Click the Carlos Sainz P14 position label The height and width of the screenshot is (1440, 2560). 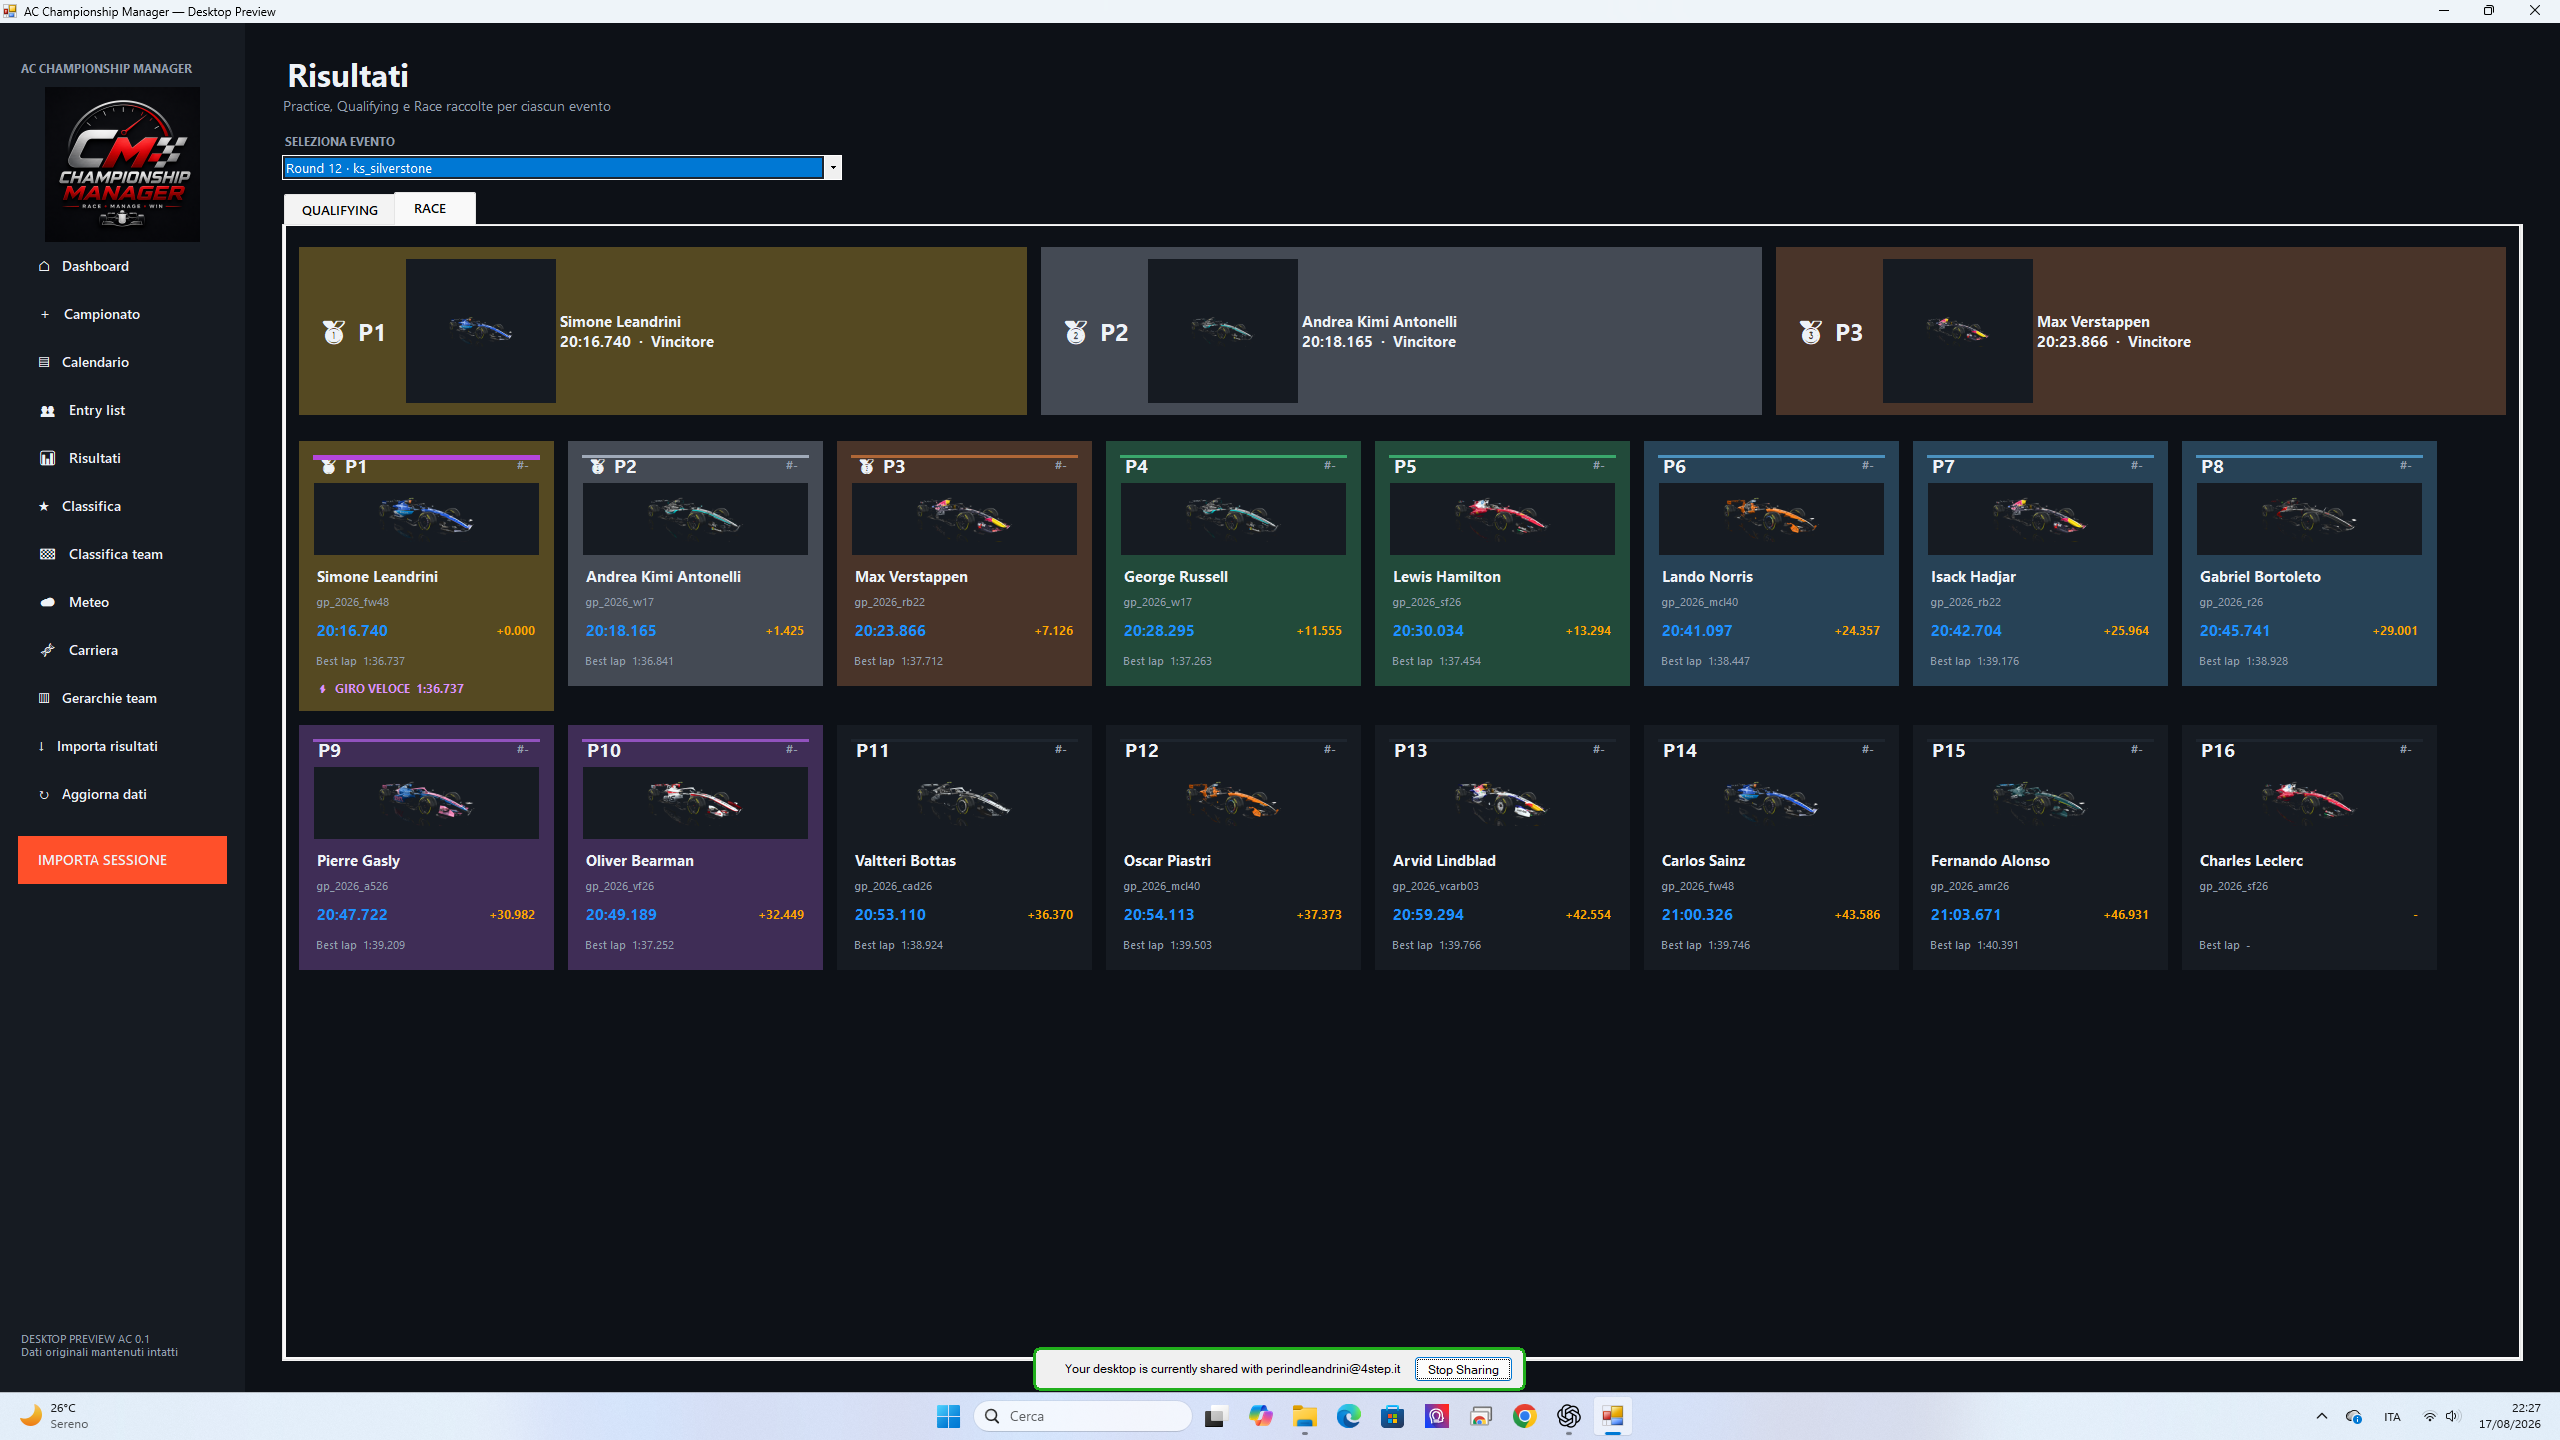(x=1680, y=751)
